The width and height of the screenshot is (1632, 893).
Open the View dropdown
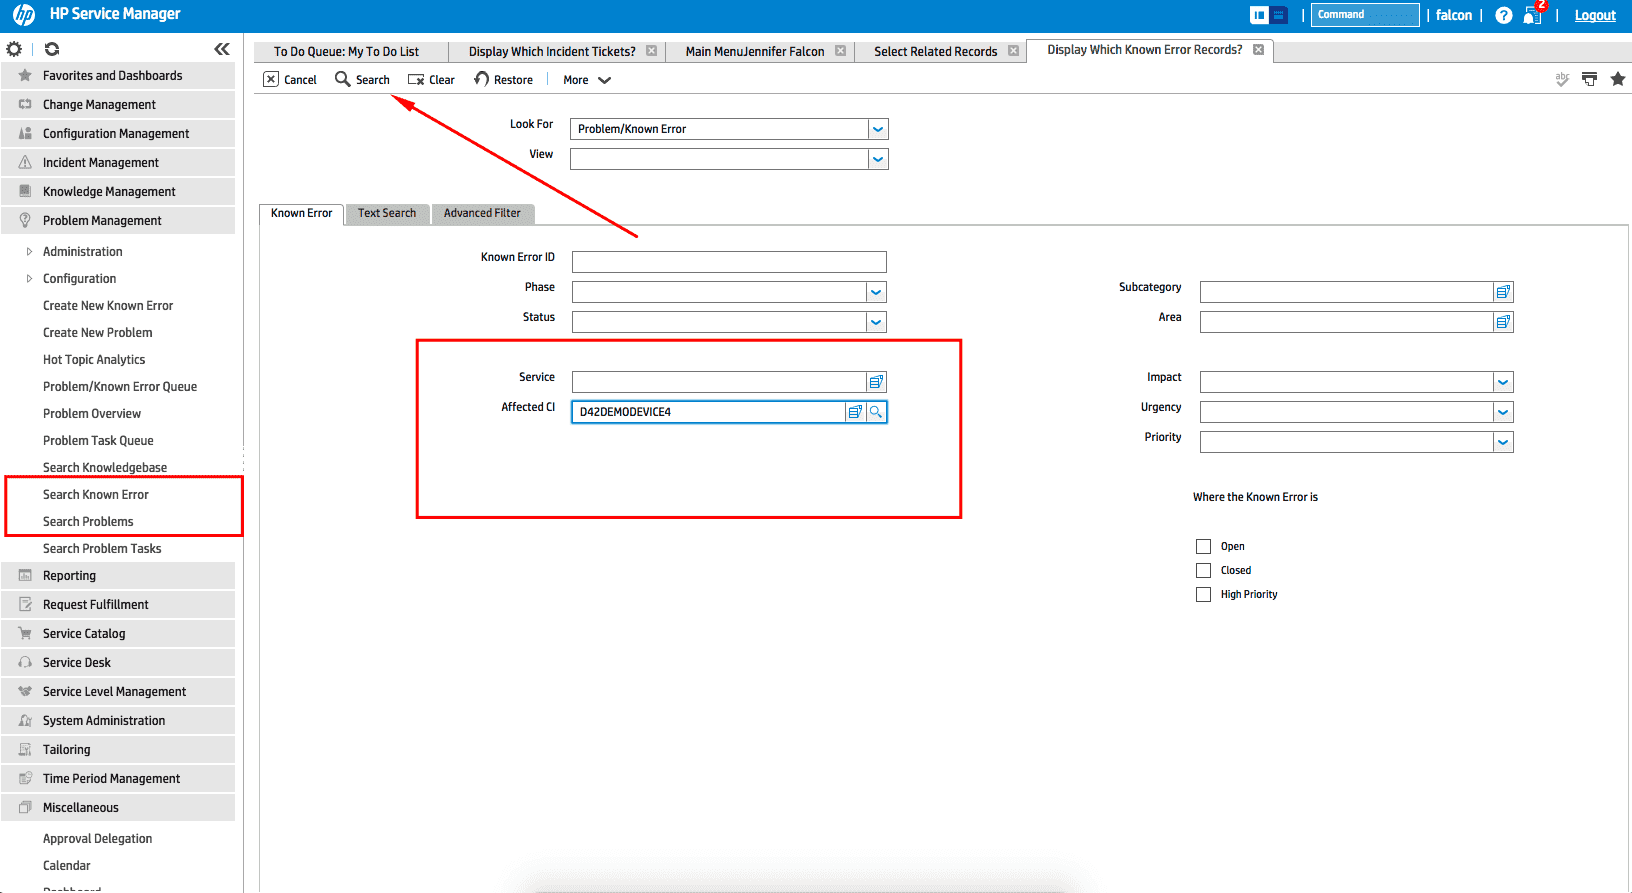pyautogui.click(x=878, y=159)
